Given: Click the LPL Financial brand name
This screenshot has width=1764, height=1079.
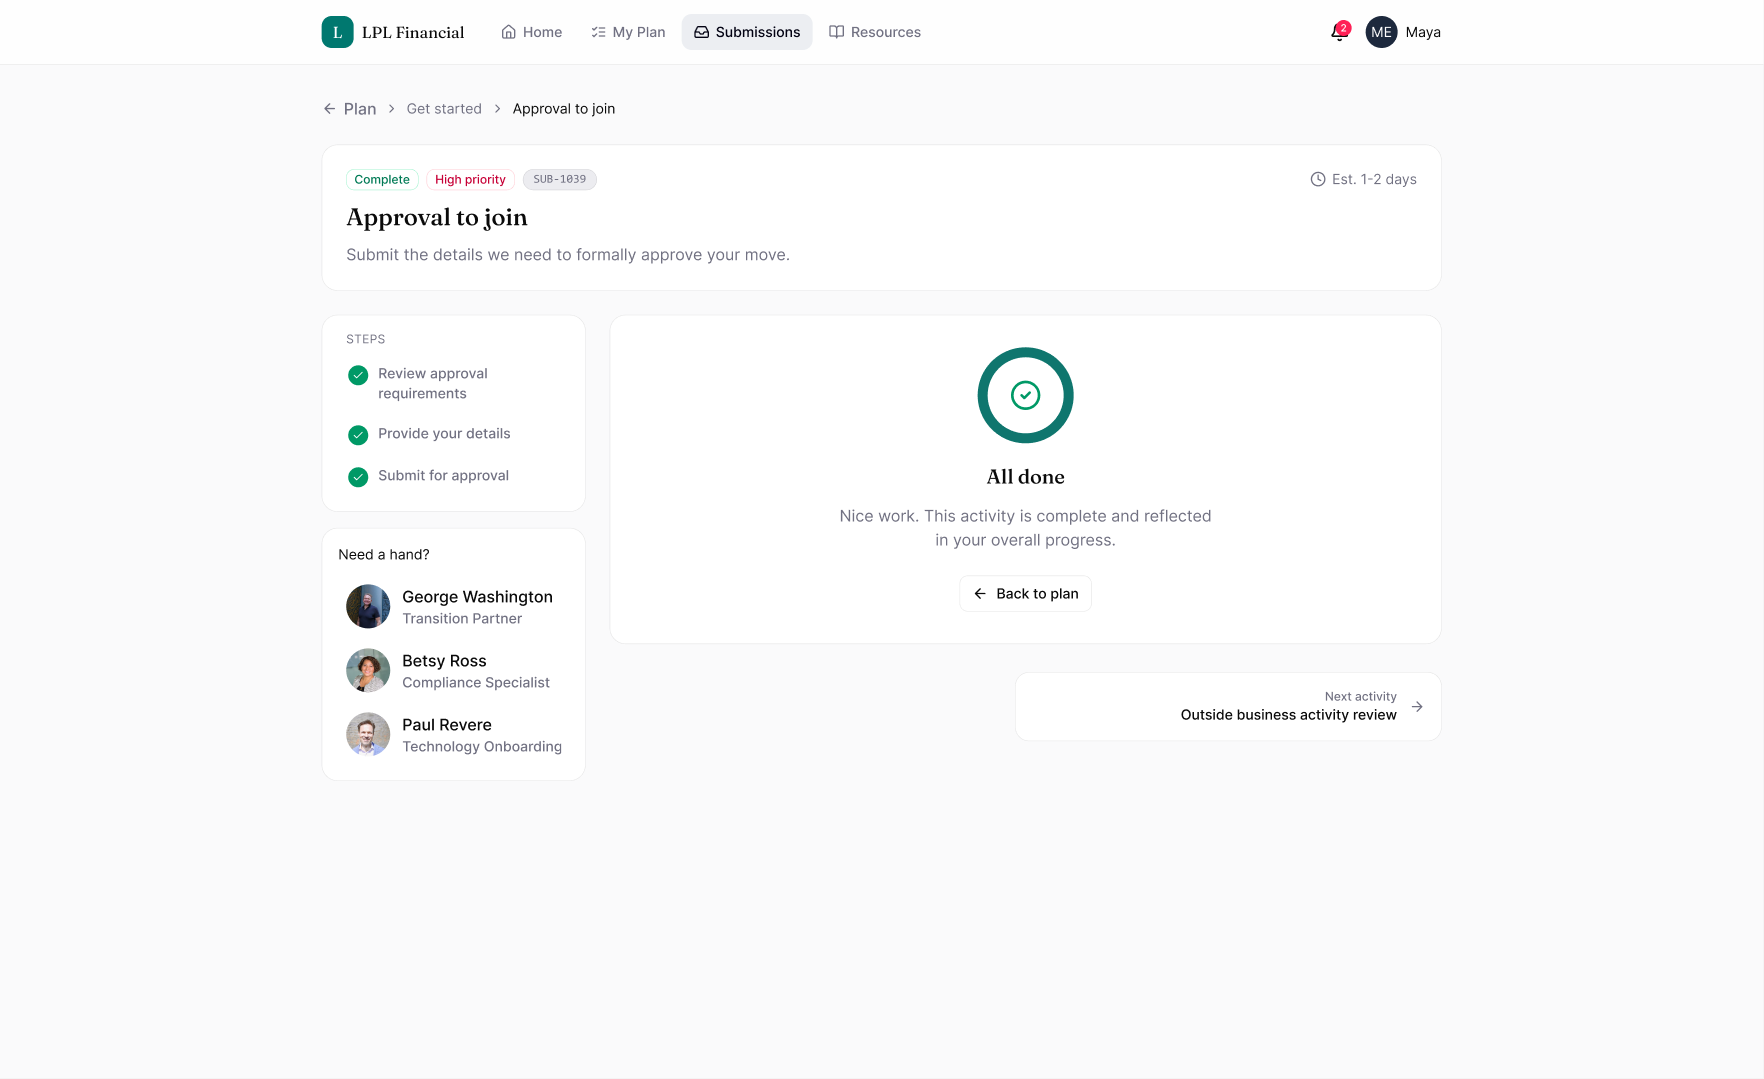Looking at the screenshot, I should tap(413, 32).
